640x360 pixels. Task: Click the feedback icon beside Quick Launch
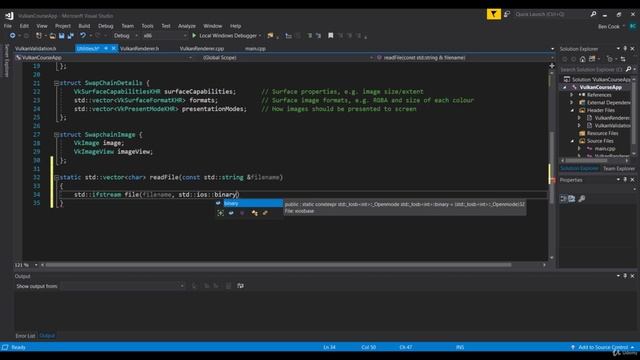(507, 14)
